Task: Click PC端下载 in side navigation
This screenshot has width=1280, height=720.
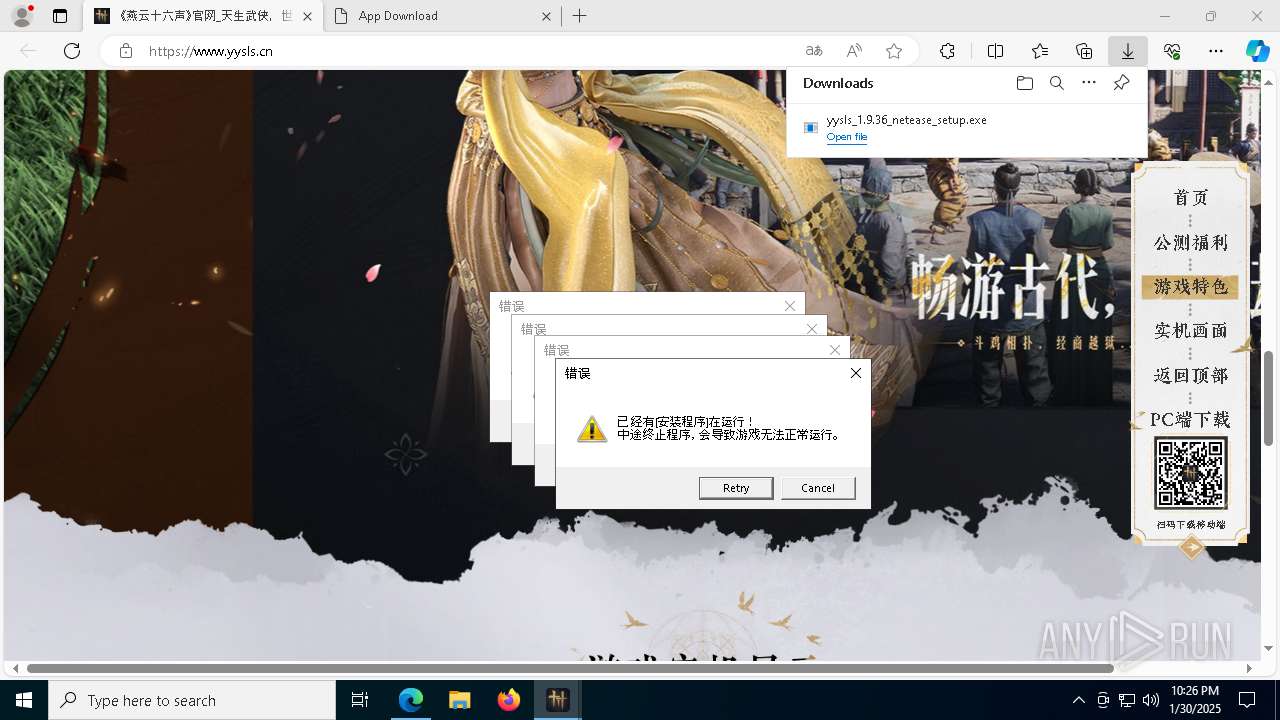Action: point(1190,420)
